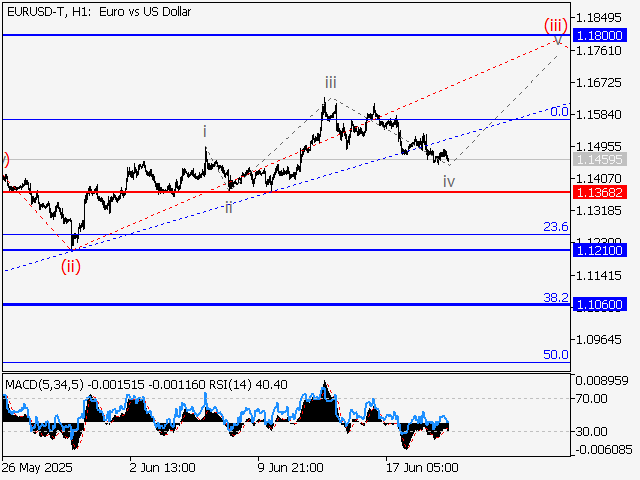
Task: Click the 70.00 RSI level on indicator axis
Action: (x=592, y=398)
